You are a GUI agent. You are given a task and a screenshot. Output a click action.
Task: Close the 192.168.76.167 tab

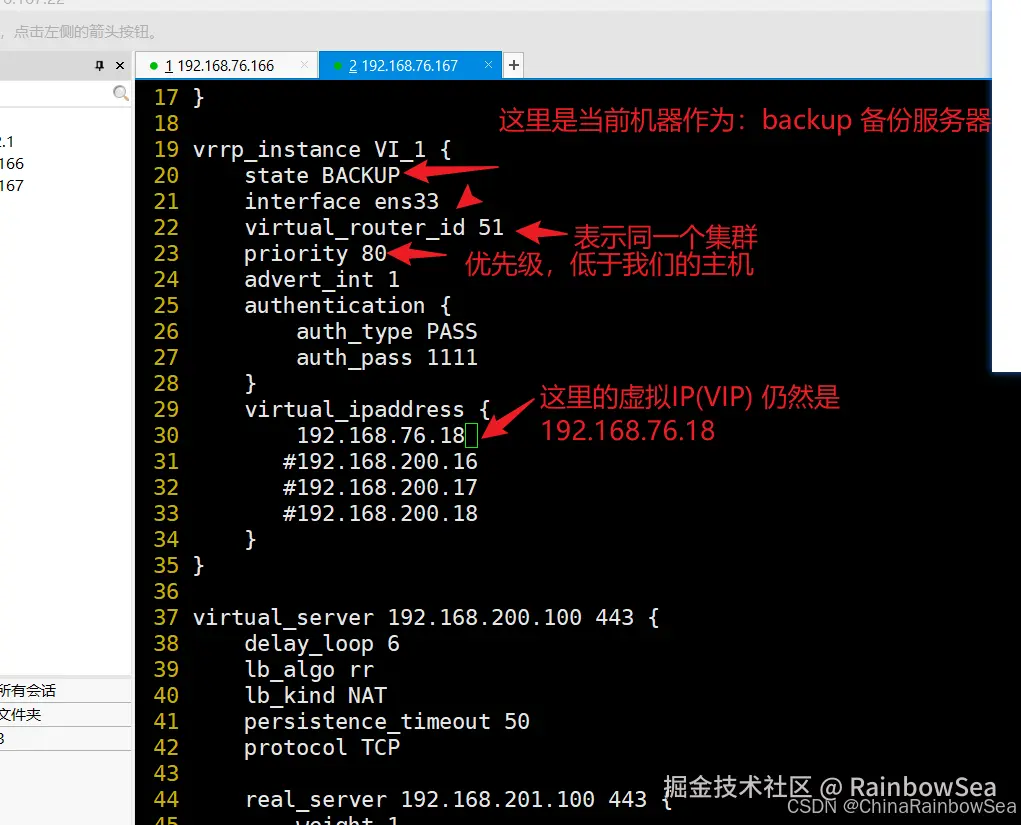(488, 64)
